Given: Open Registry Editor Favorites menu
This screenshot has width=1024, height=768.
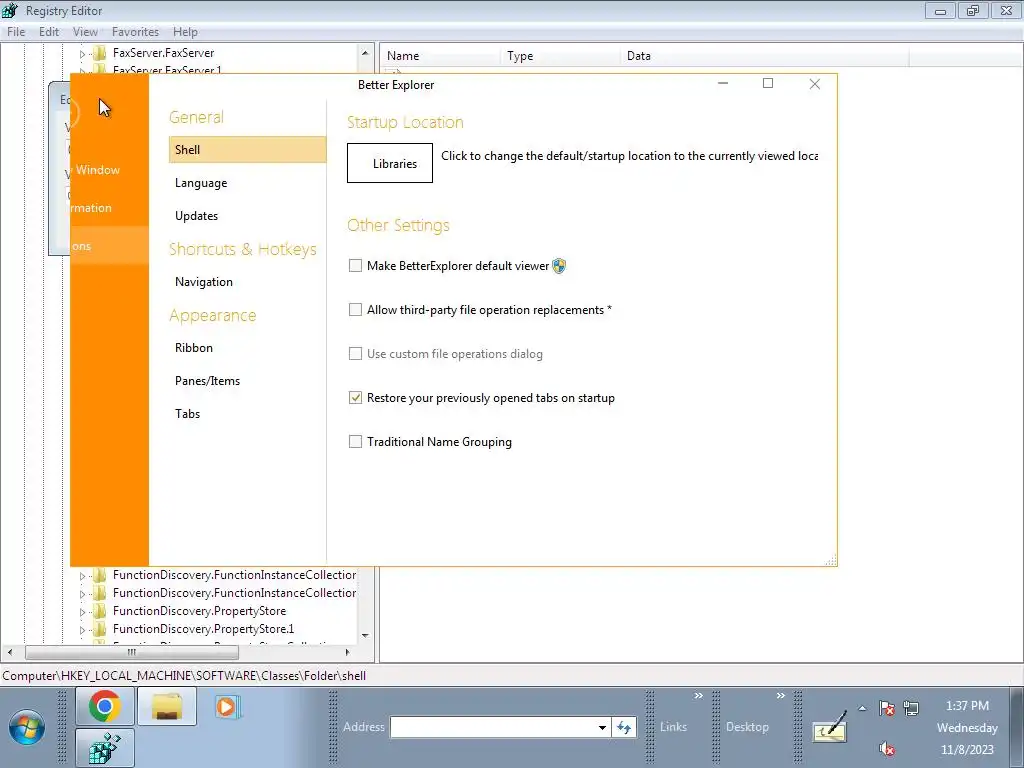Looking at the screenshot, I should coord(135,32).
